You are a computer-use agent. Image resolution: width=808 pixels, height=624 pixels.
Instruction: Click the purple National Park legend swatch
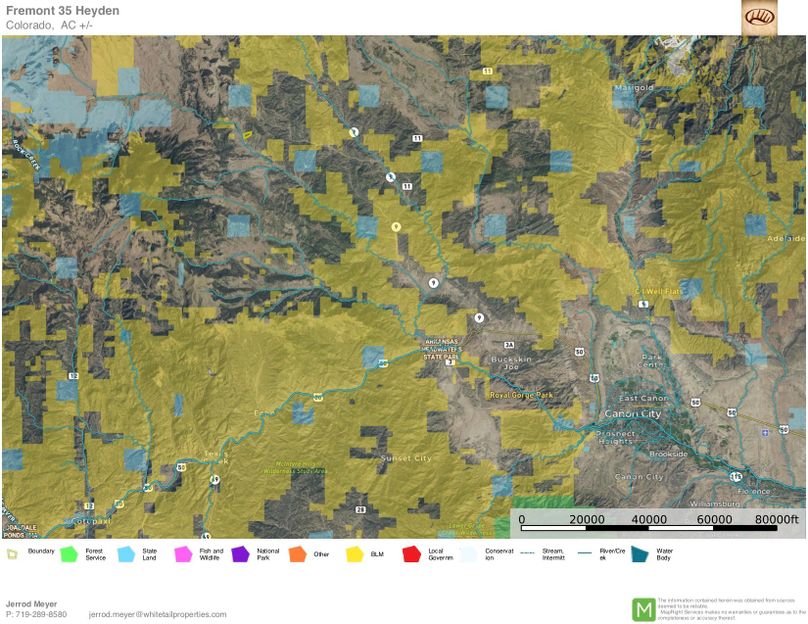coord(240,553)
